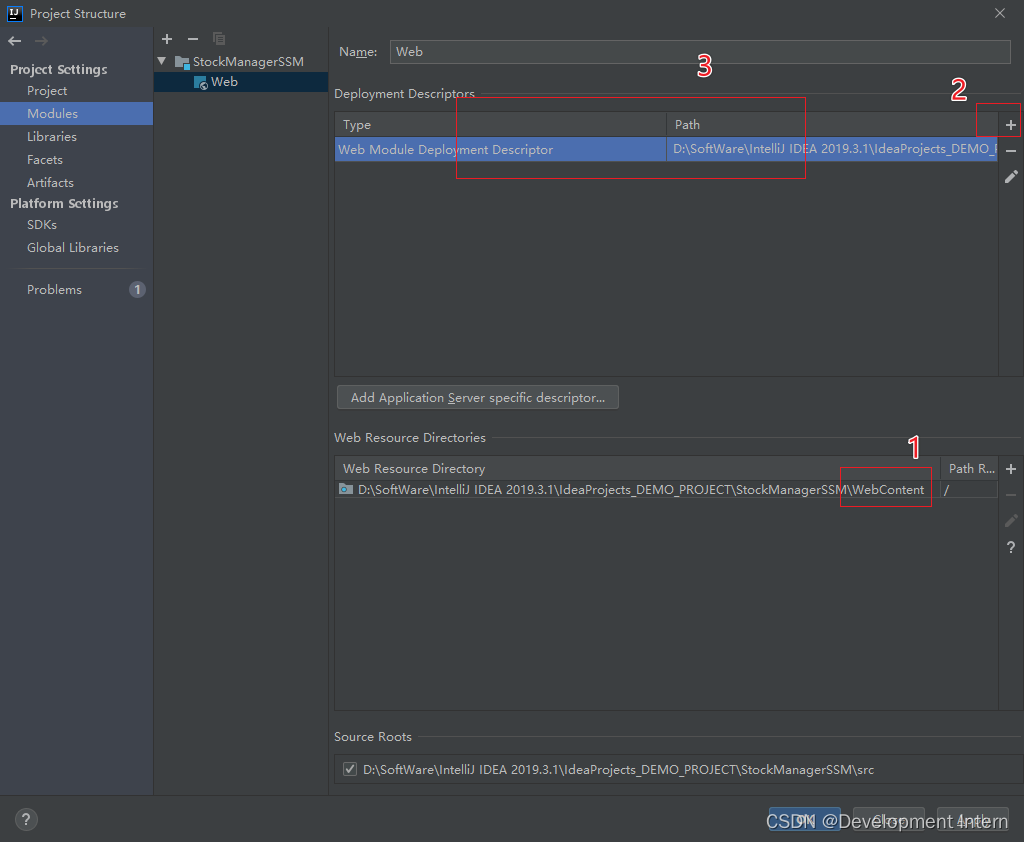The image size is (1024, 842).
Task: Open web resource directories help question mark
Action: pos(1011,547)
